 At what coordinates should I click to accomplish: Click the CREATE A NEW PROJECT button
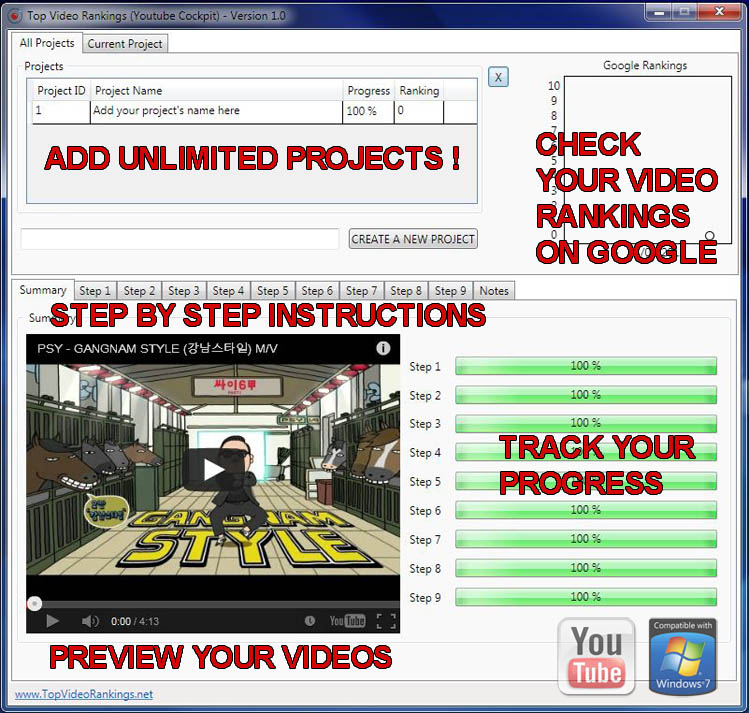point(413,239)
